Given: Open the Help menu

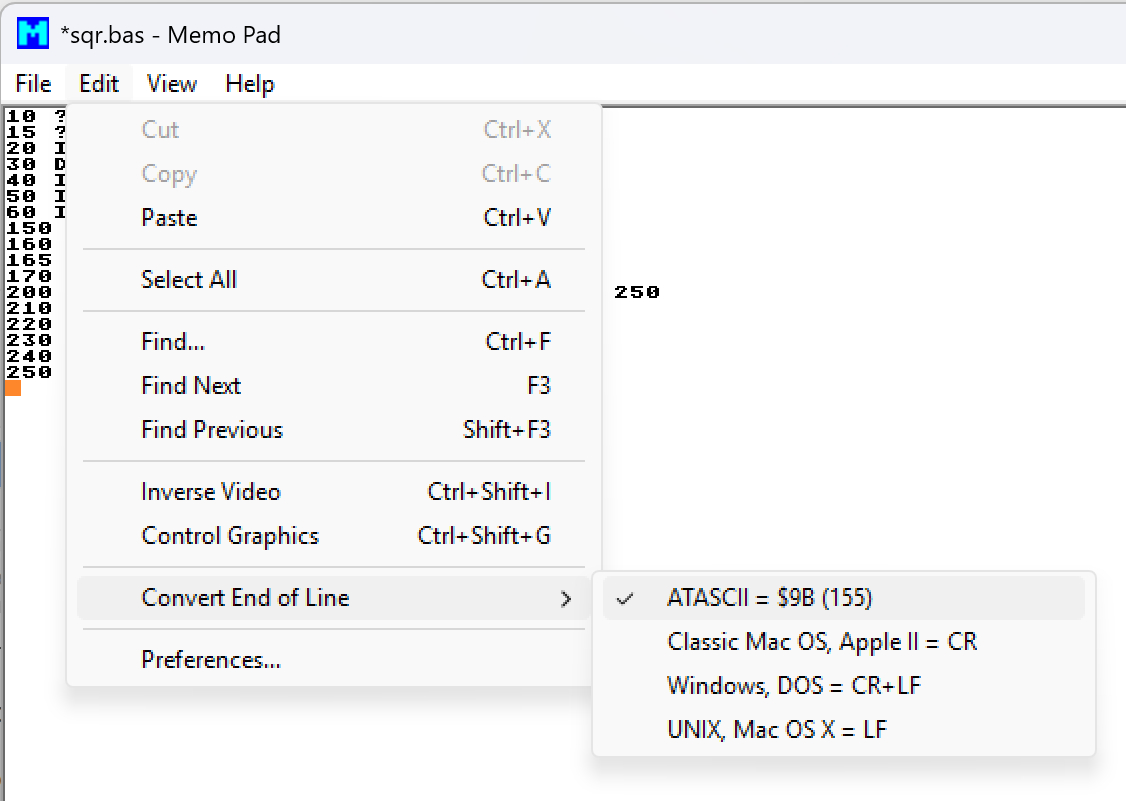Looking at the screenshot, I should click(250, 84).
